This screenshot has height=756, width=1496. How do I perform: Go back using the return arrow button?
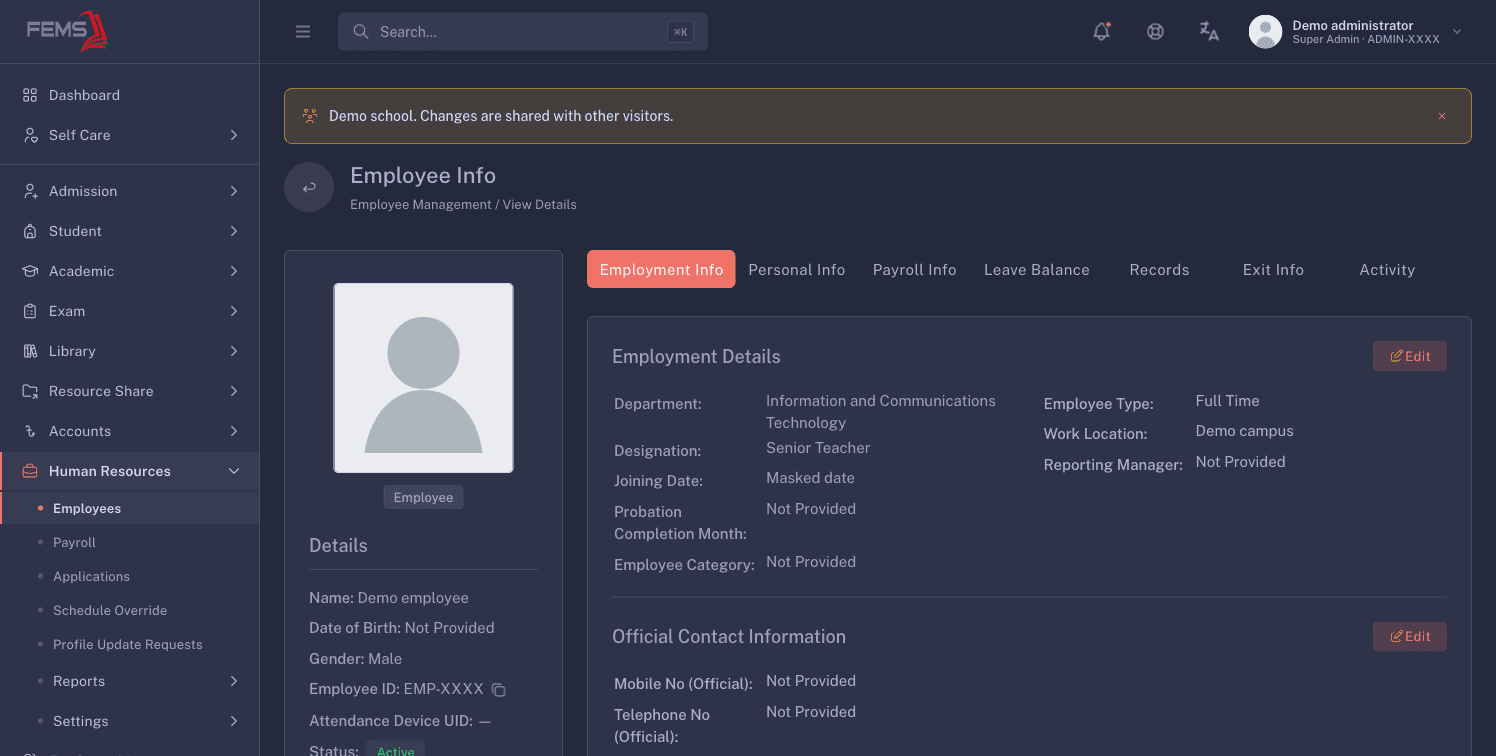309,187
